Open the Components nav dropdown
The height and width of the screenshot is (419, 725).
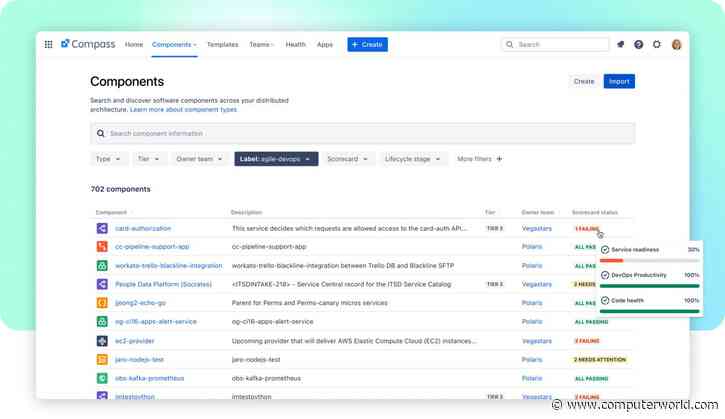click(x=174, y=45)
